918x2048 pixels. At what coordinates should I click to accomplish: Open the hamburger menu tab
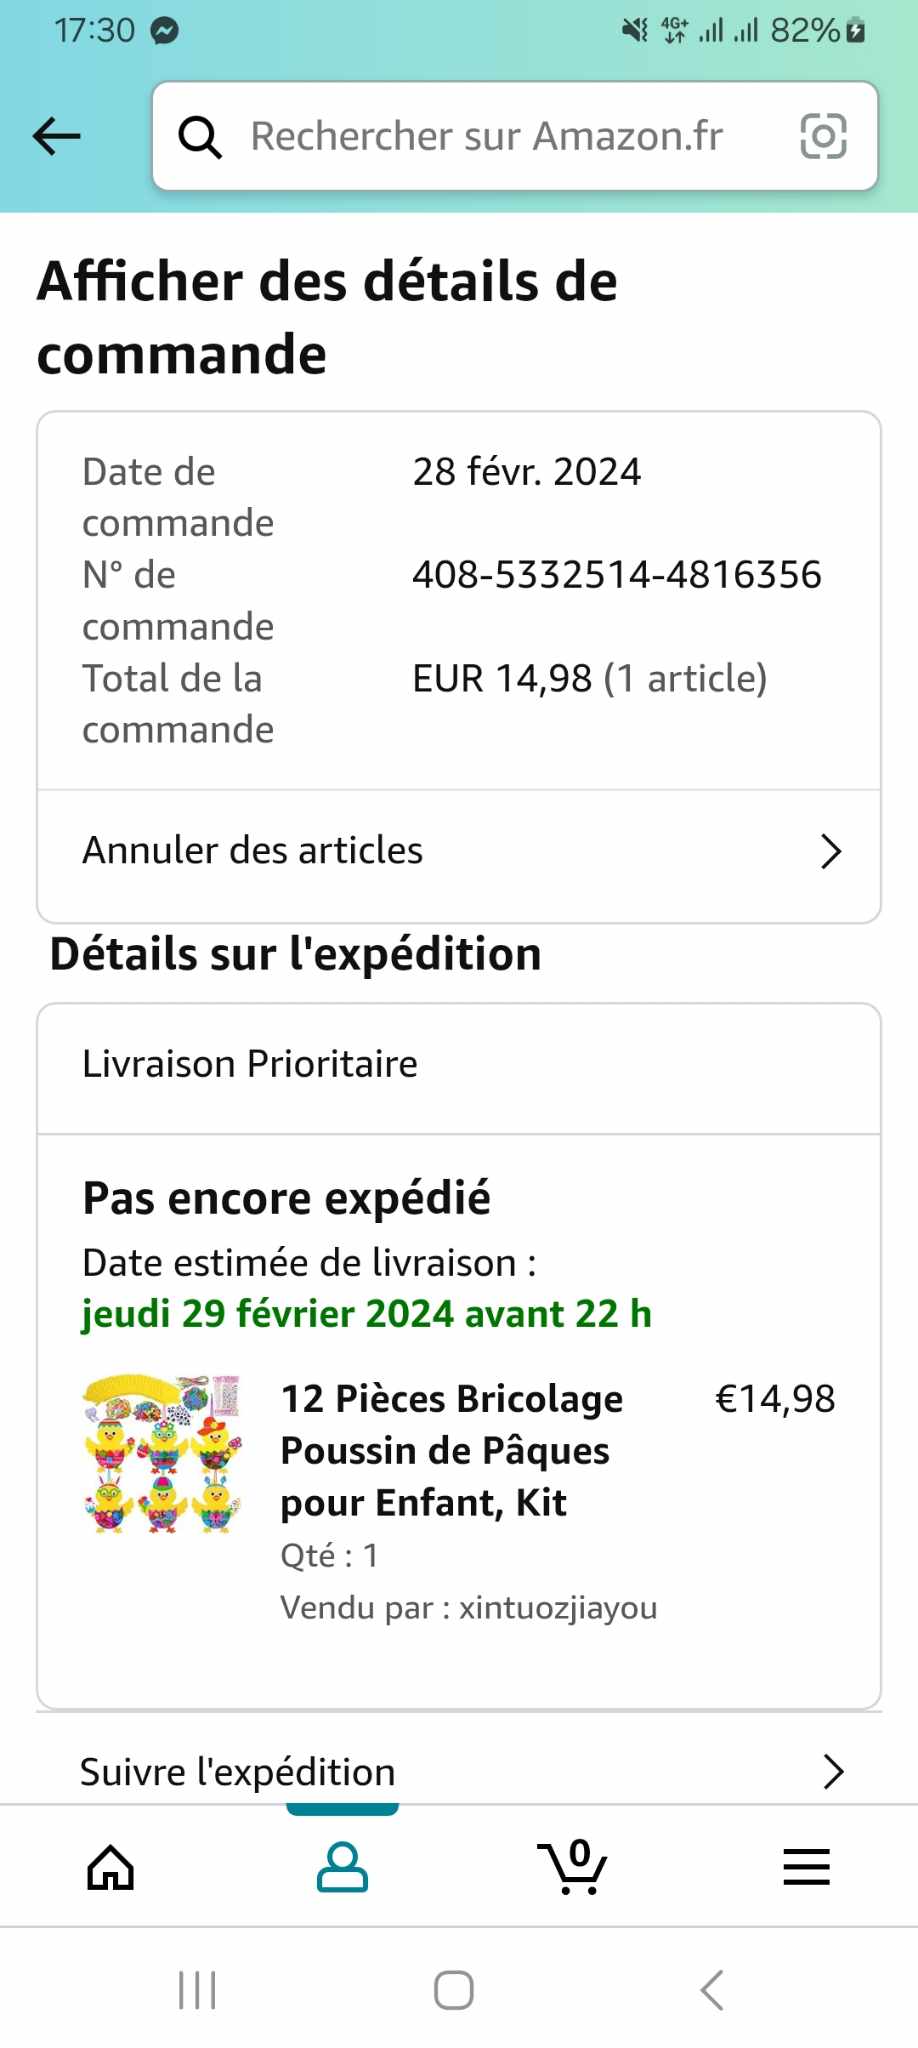click(806, 1867)
